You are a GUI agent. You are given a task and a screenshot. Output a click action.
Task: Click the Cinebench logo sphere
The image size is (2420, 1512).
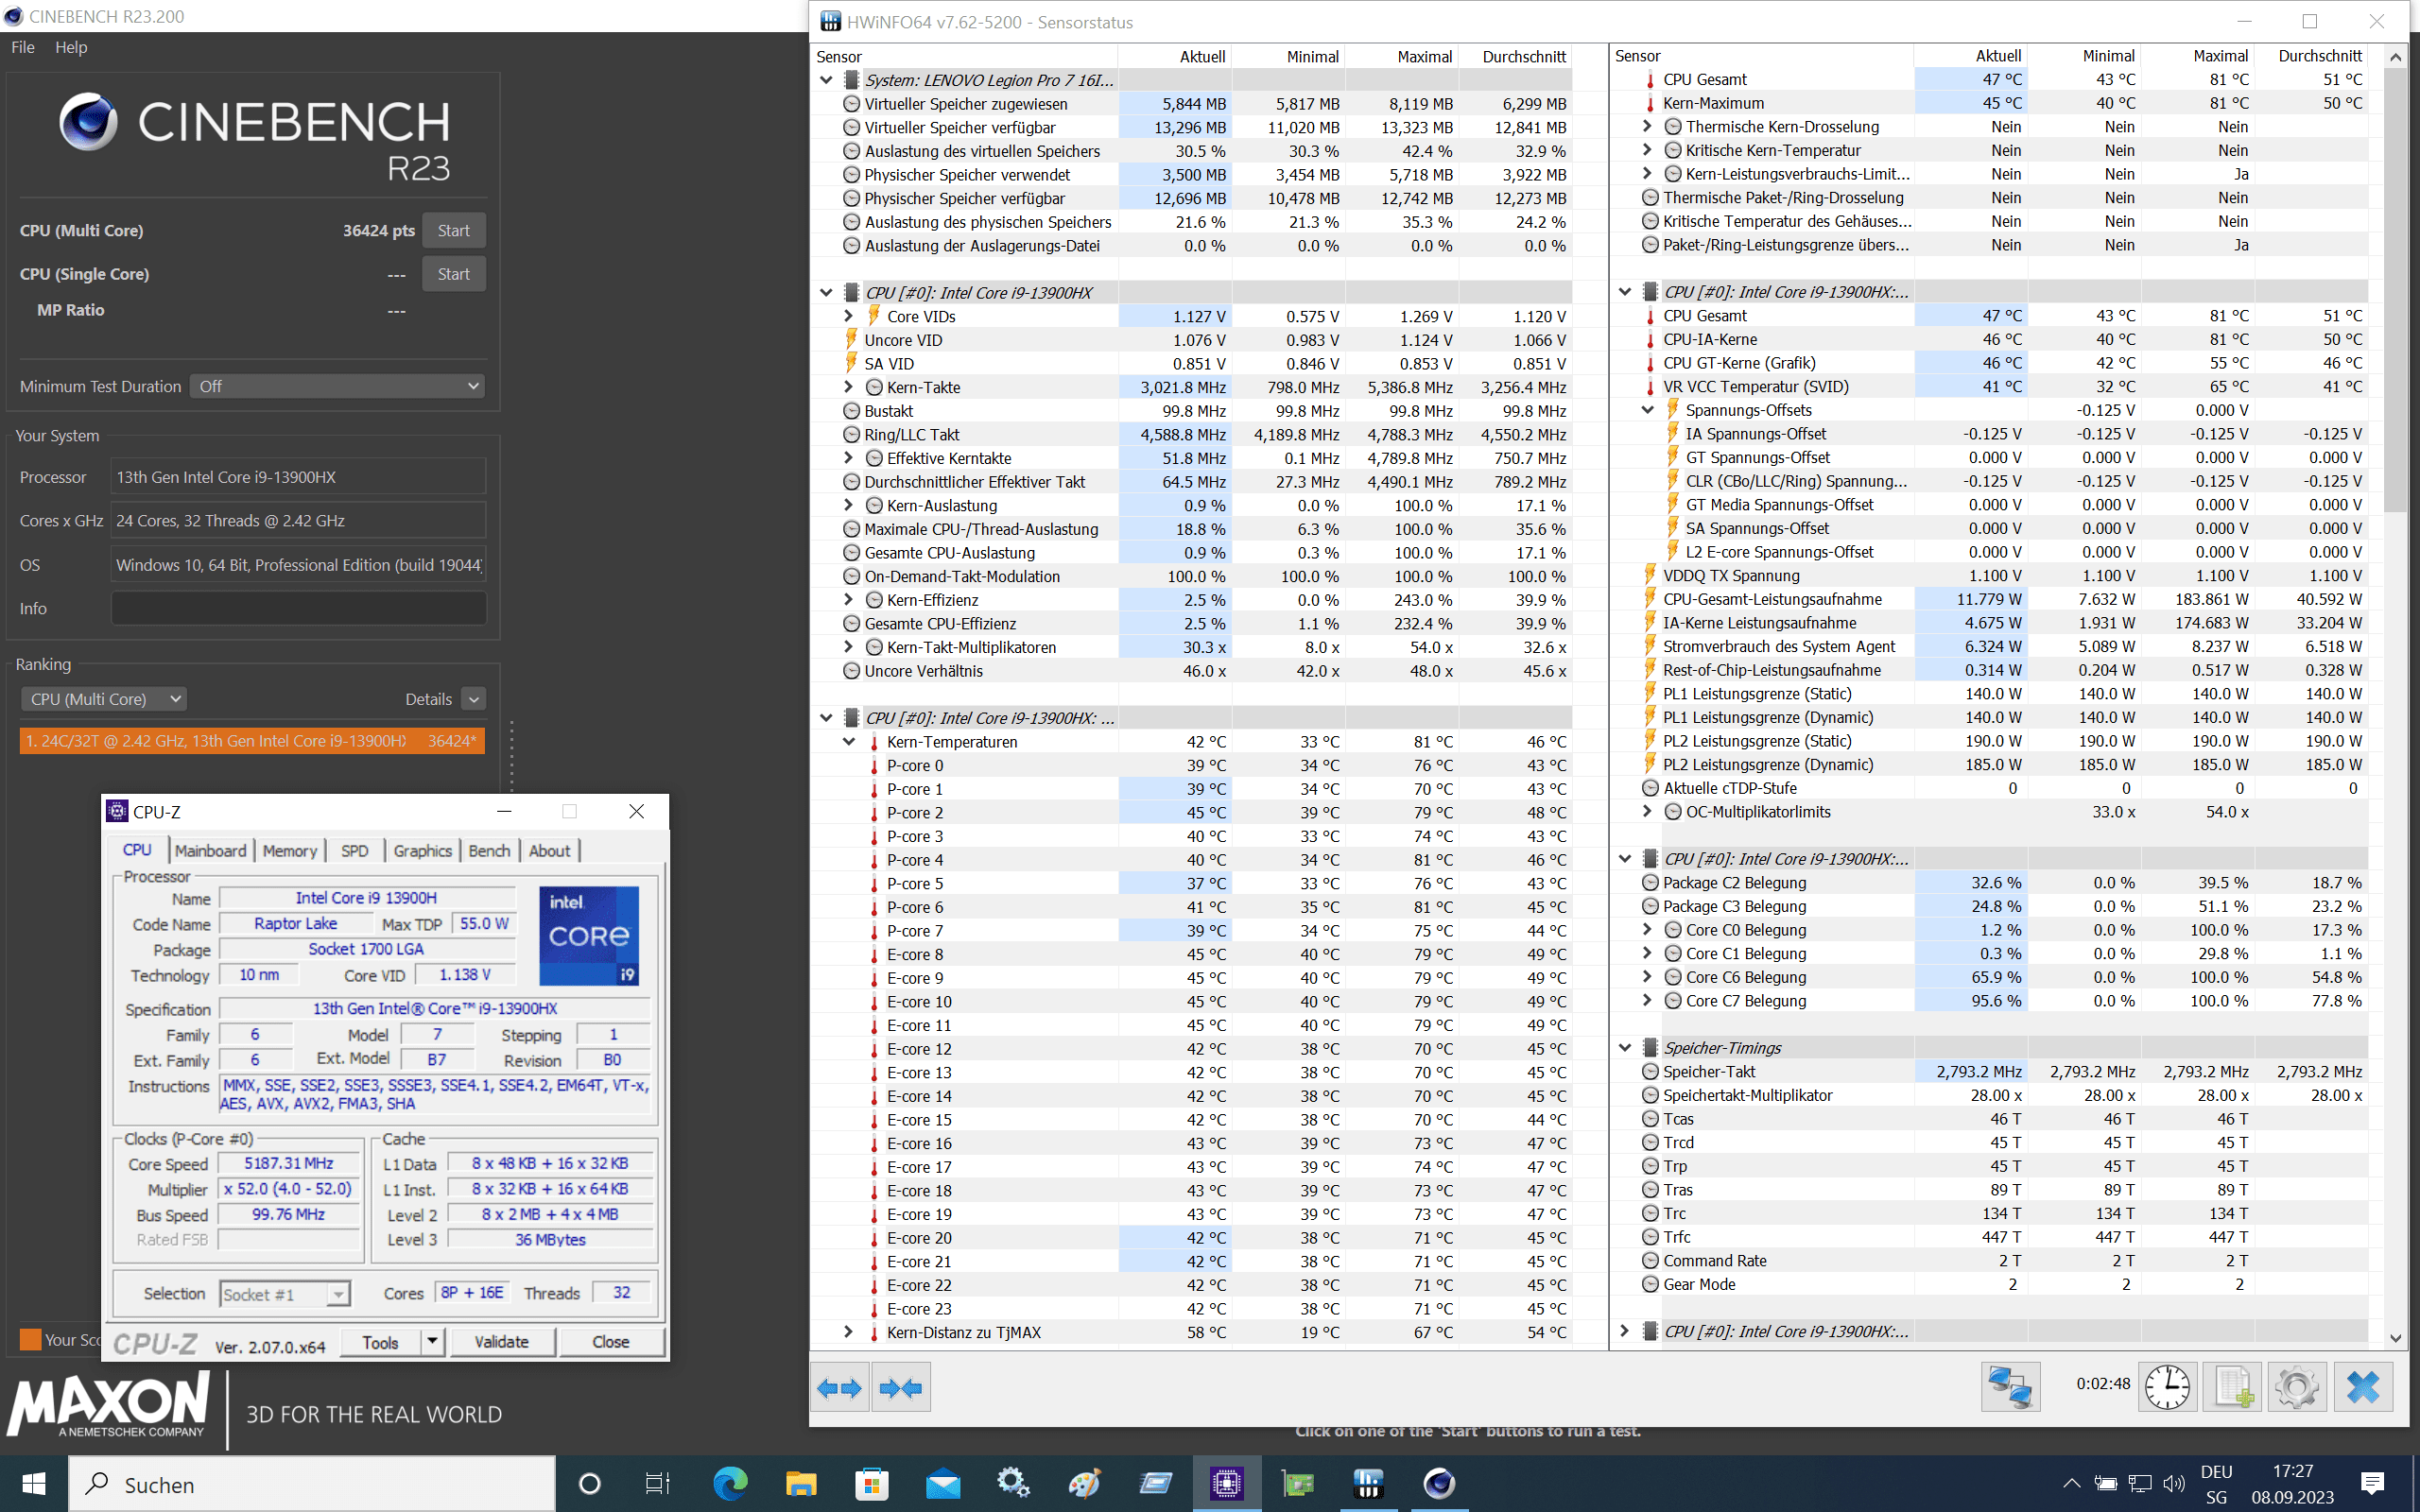click(88, 122)
